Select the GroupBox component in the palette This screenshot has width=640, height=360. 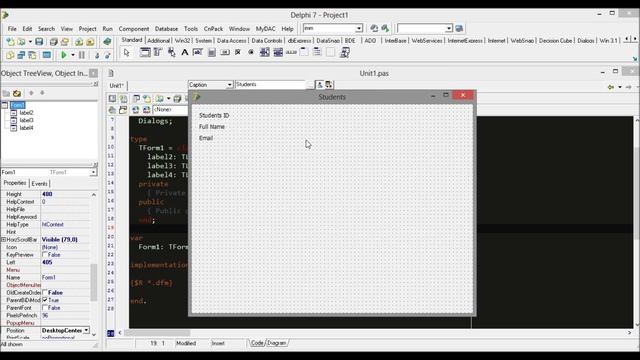click(304, 52)
